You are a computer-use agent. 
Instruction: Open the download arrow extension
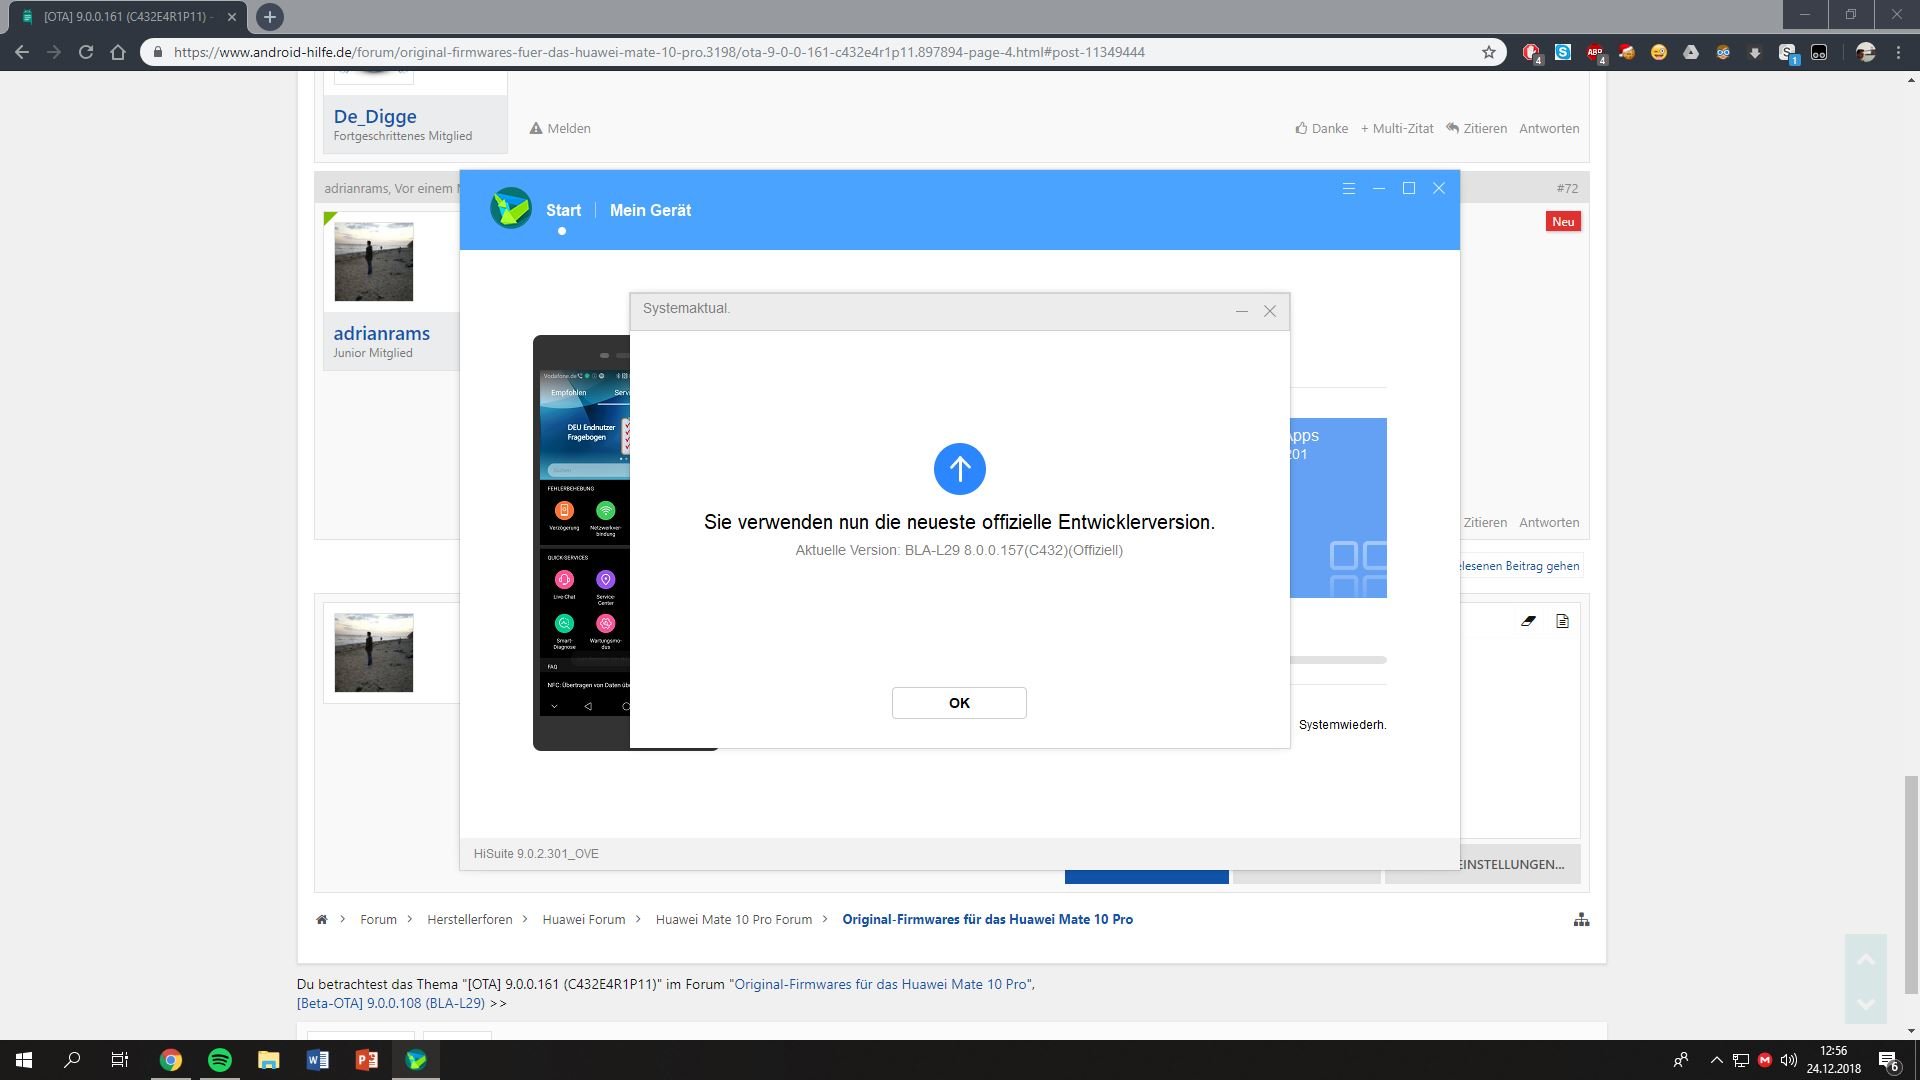coord(1755,53)
